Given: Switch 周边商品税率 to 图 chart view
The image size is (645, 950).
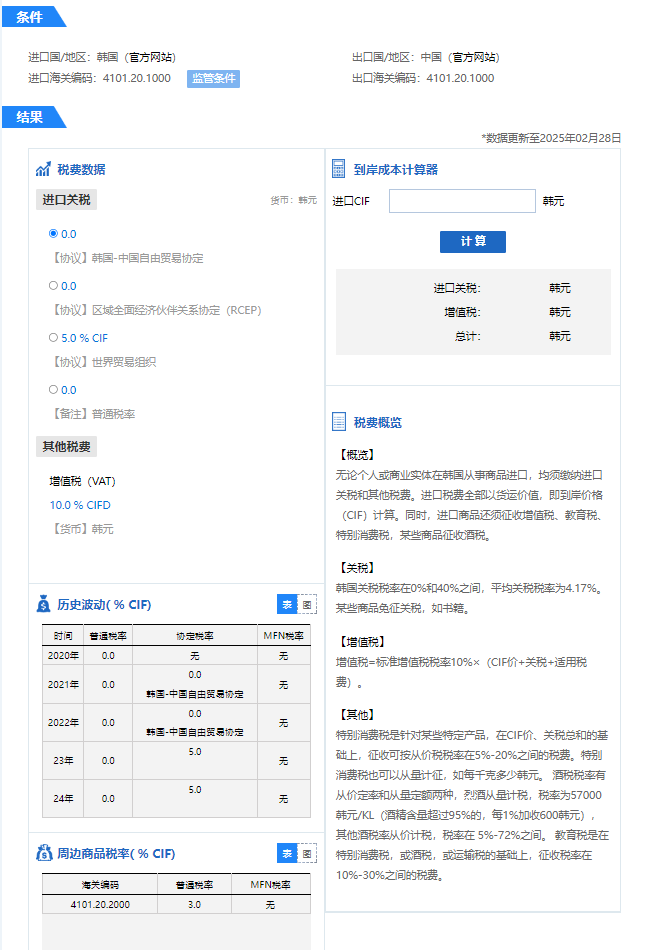Looking at the screenshot, I should pyautogui.click(x=307, y=853).
